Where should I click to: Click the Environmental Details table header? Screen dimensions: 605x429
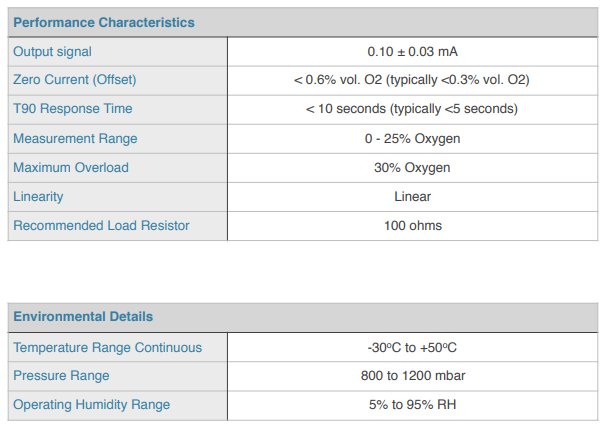[83, 317]
